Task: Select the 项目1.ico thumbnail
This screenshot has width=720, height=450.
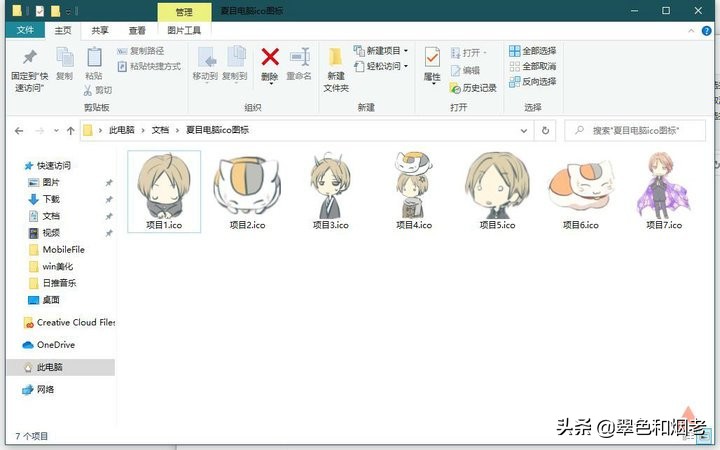Action: point(164,191)
